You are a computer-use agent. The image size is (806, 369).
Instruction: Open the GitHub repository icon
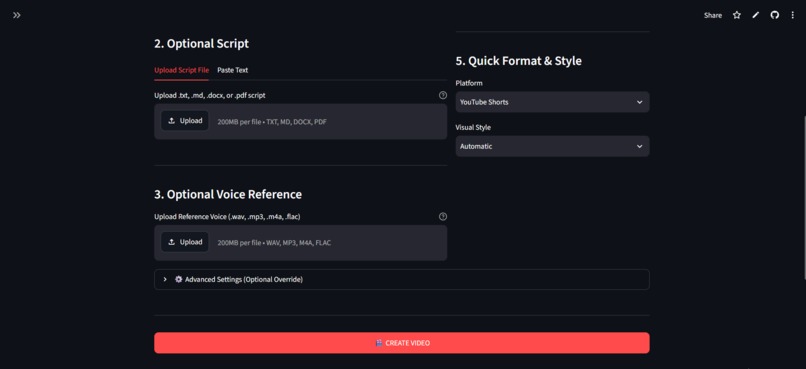point(774,15)
